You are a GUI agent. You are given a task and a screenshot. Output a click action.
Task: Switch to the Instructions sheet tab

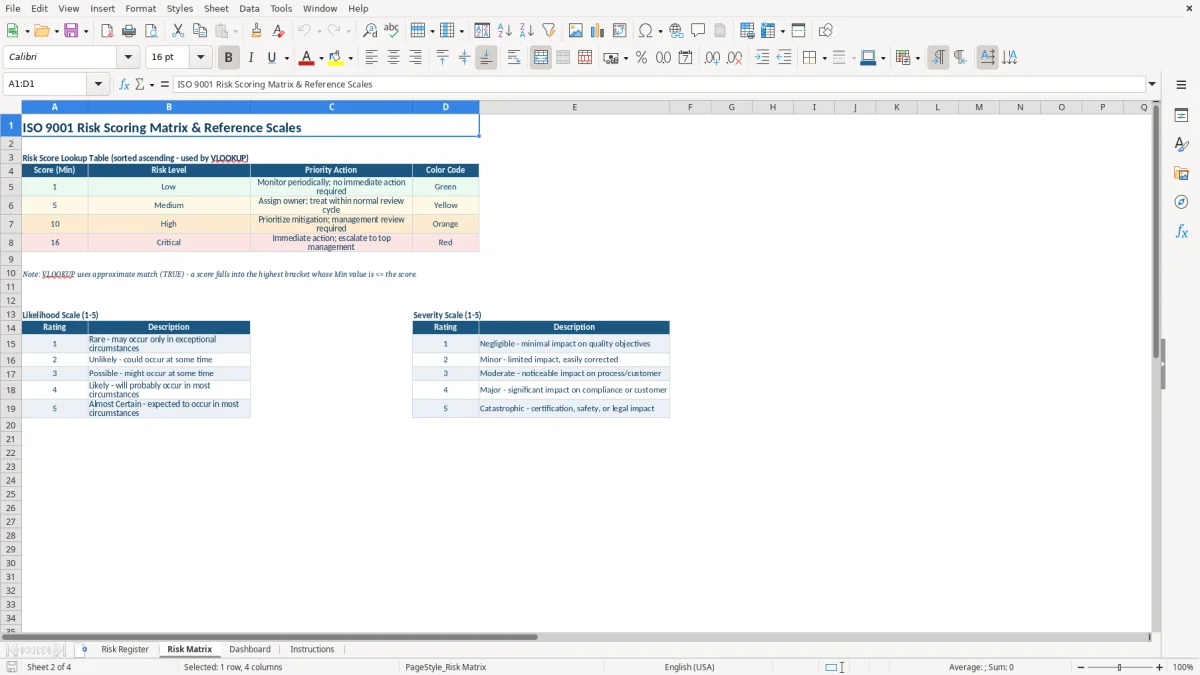(x=312, y=649)
